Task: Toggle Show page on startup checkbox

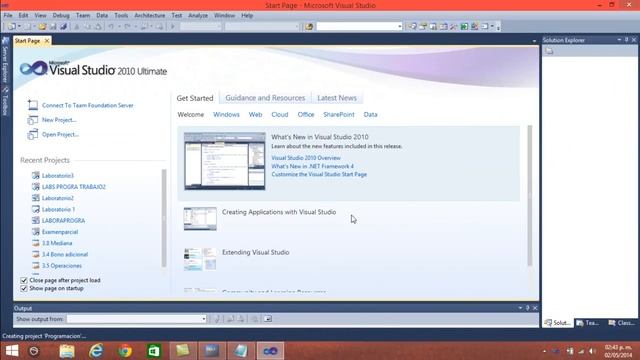Action: (24, 289)
